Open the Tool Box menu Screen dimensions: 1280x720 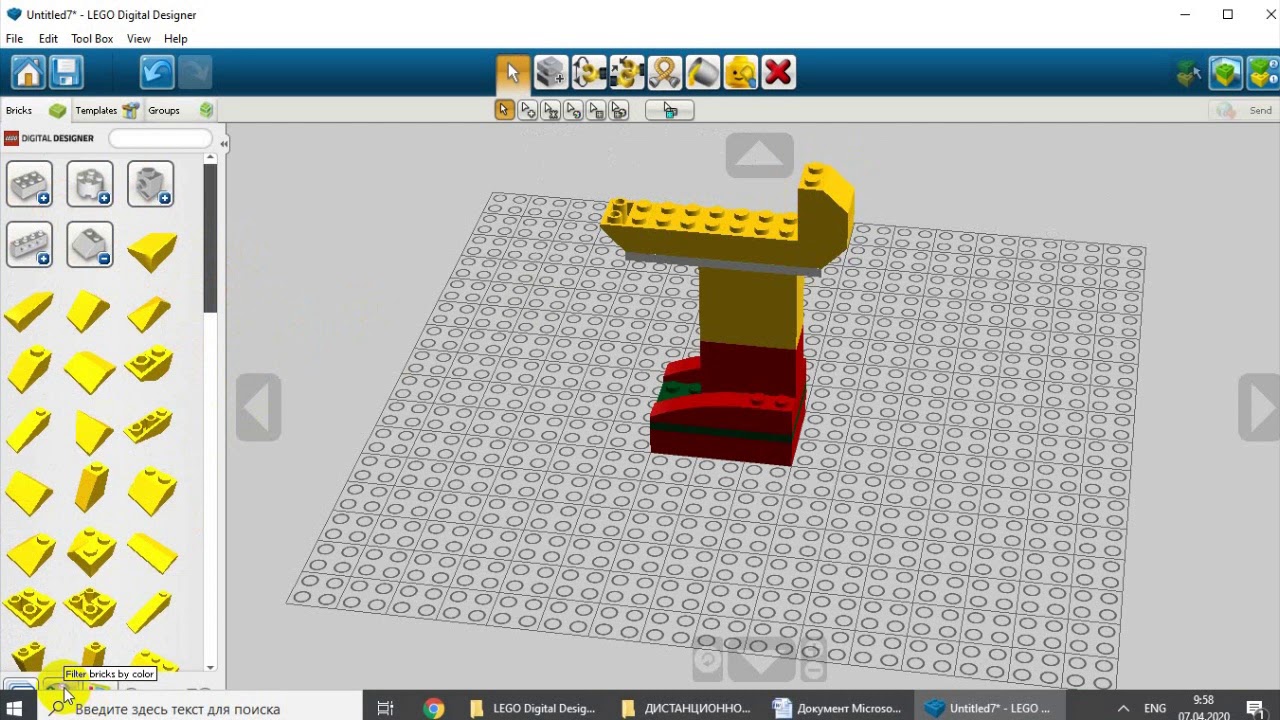[x=92, y=38]
